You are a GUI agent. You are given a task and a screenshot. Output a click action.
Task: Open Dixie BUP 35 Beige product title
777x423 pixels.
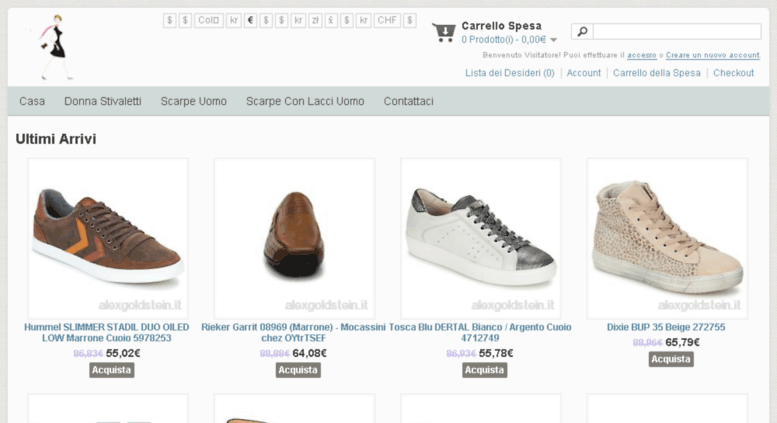coord(666,327)
